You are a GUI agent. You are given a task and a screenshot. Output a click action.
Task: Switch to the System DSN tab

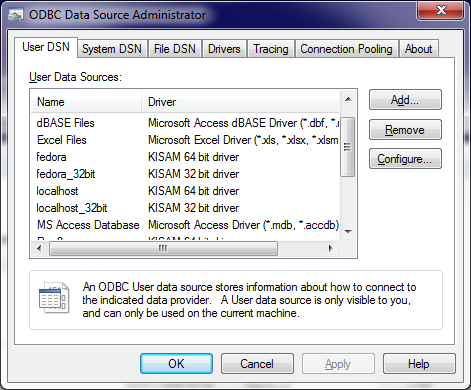112,49
